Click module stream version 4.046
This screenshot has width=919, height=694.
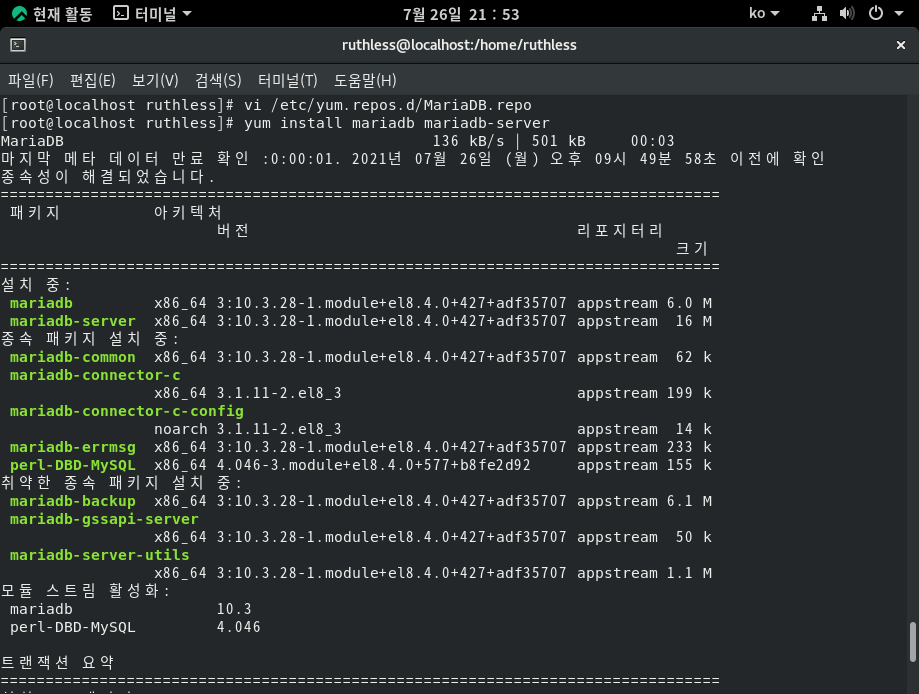(x=239, y=627)
